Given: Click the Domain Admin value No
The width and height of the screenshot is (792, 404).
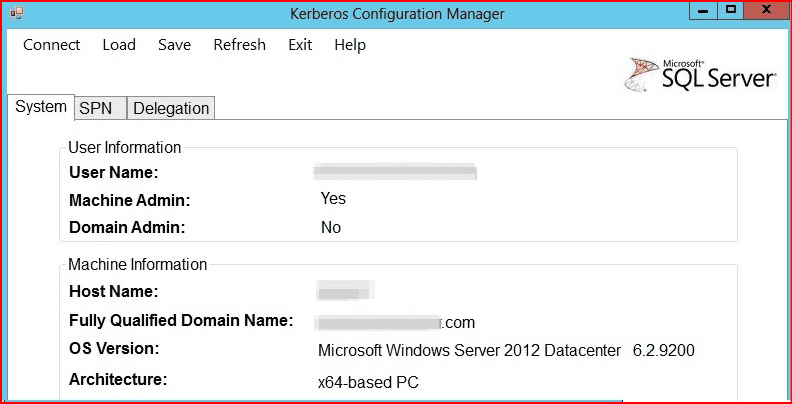Looking at the screenshot, I should tap(331, 228).
